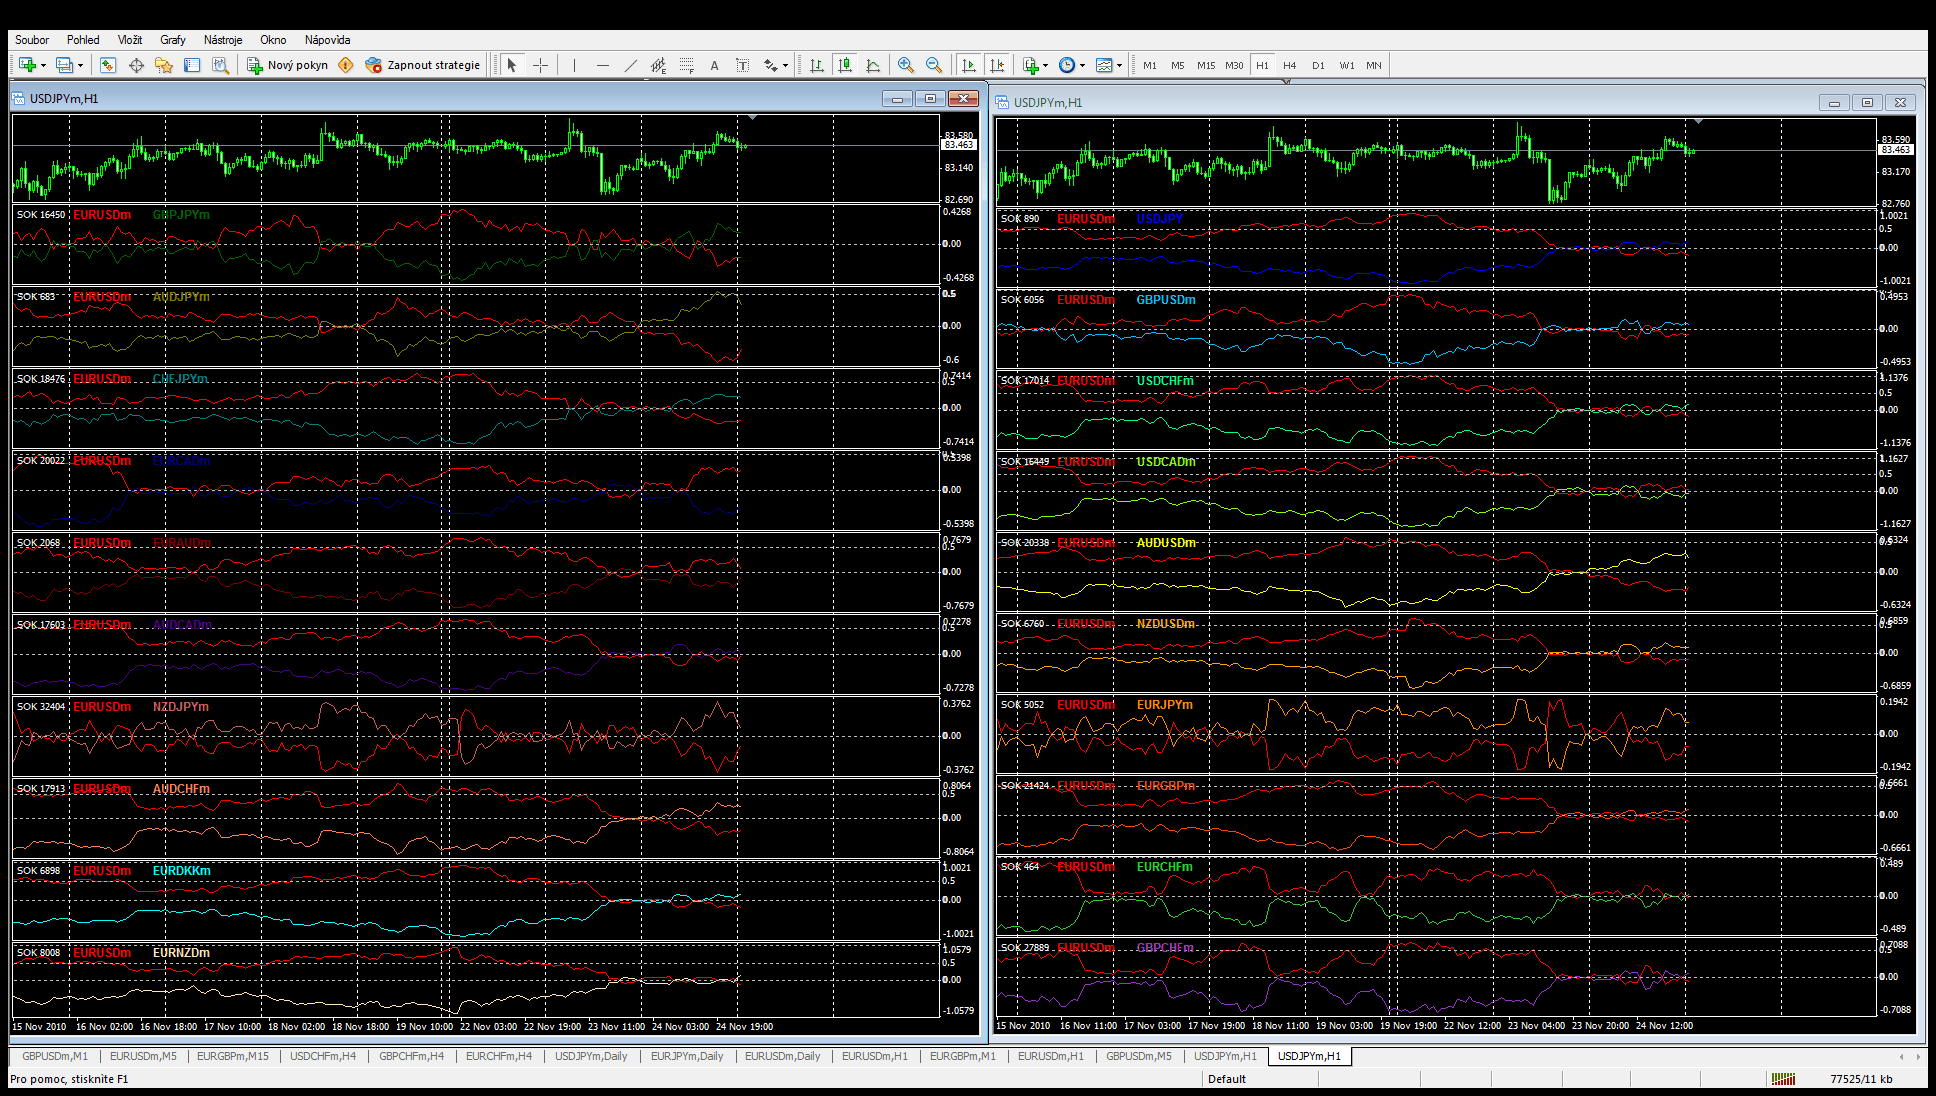This screenshot has width=1936, height=1096.
Task: Select the H4 timeframe button
Action: click(1290, 65)
